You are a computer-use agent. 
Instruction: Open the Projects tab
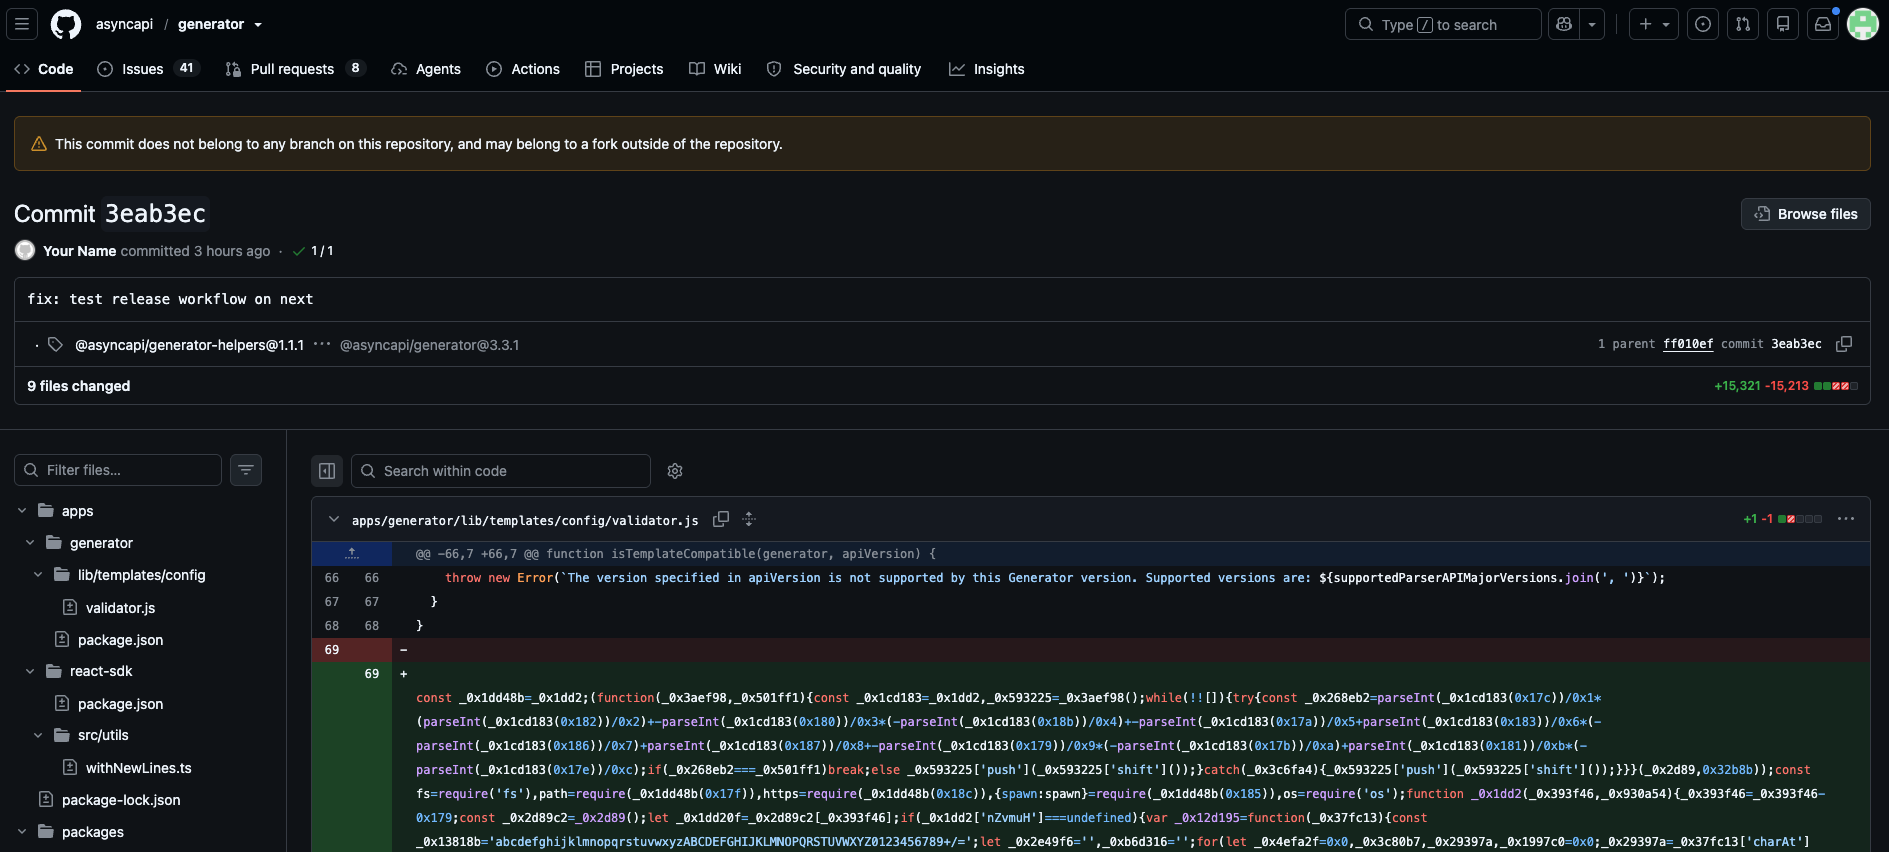click(x=624, y=69)
